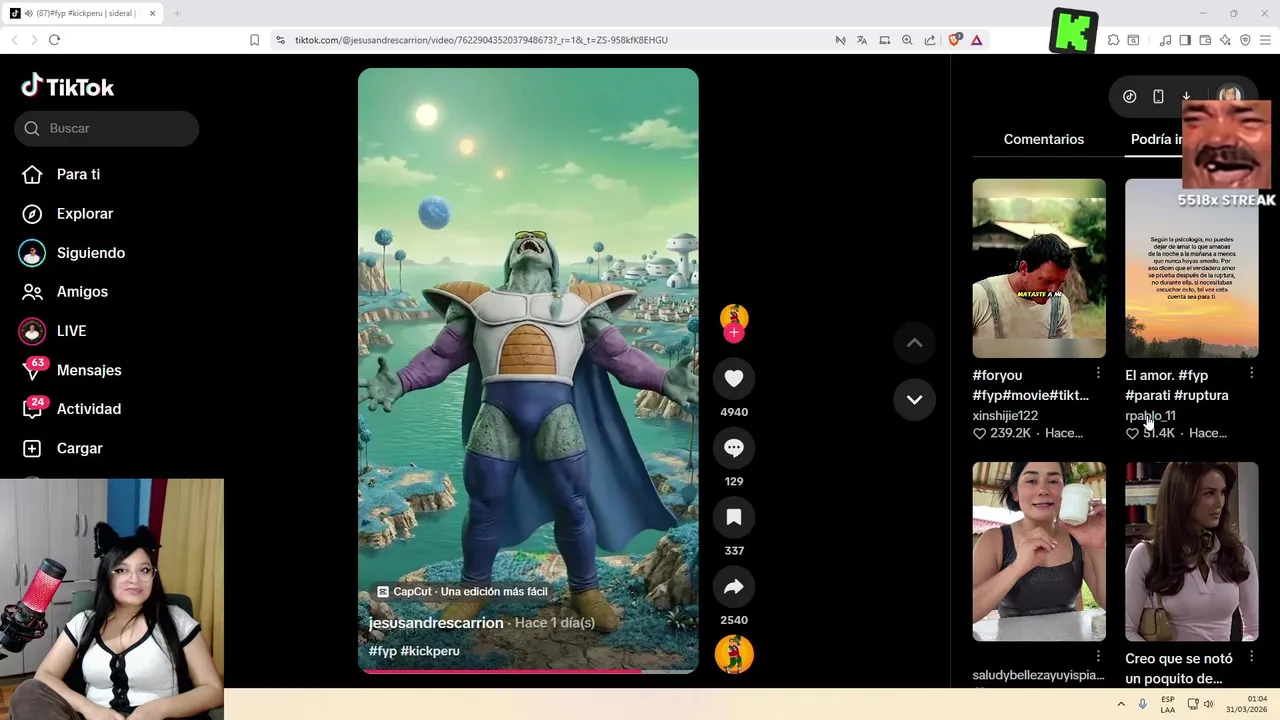Open the saludybellezayuyispia video thumbnail

[1039, 551]
